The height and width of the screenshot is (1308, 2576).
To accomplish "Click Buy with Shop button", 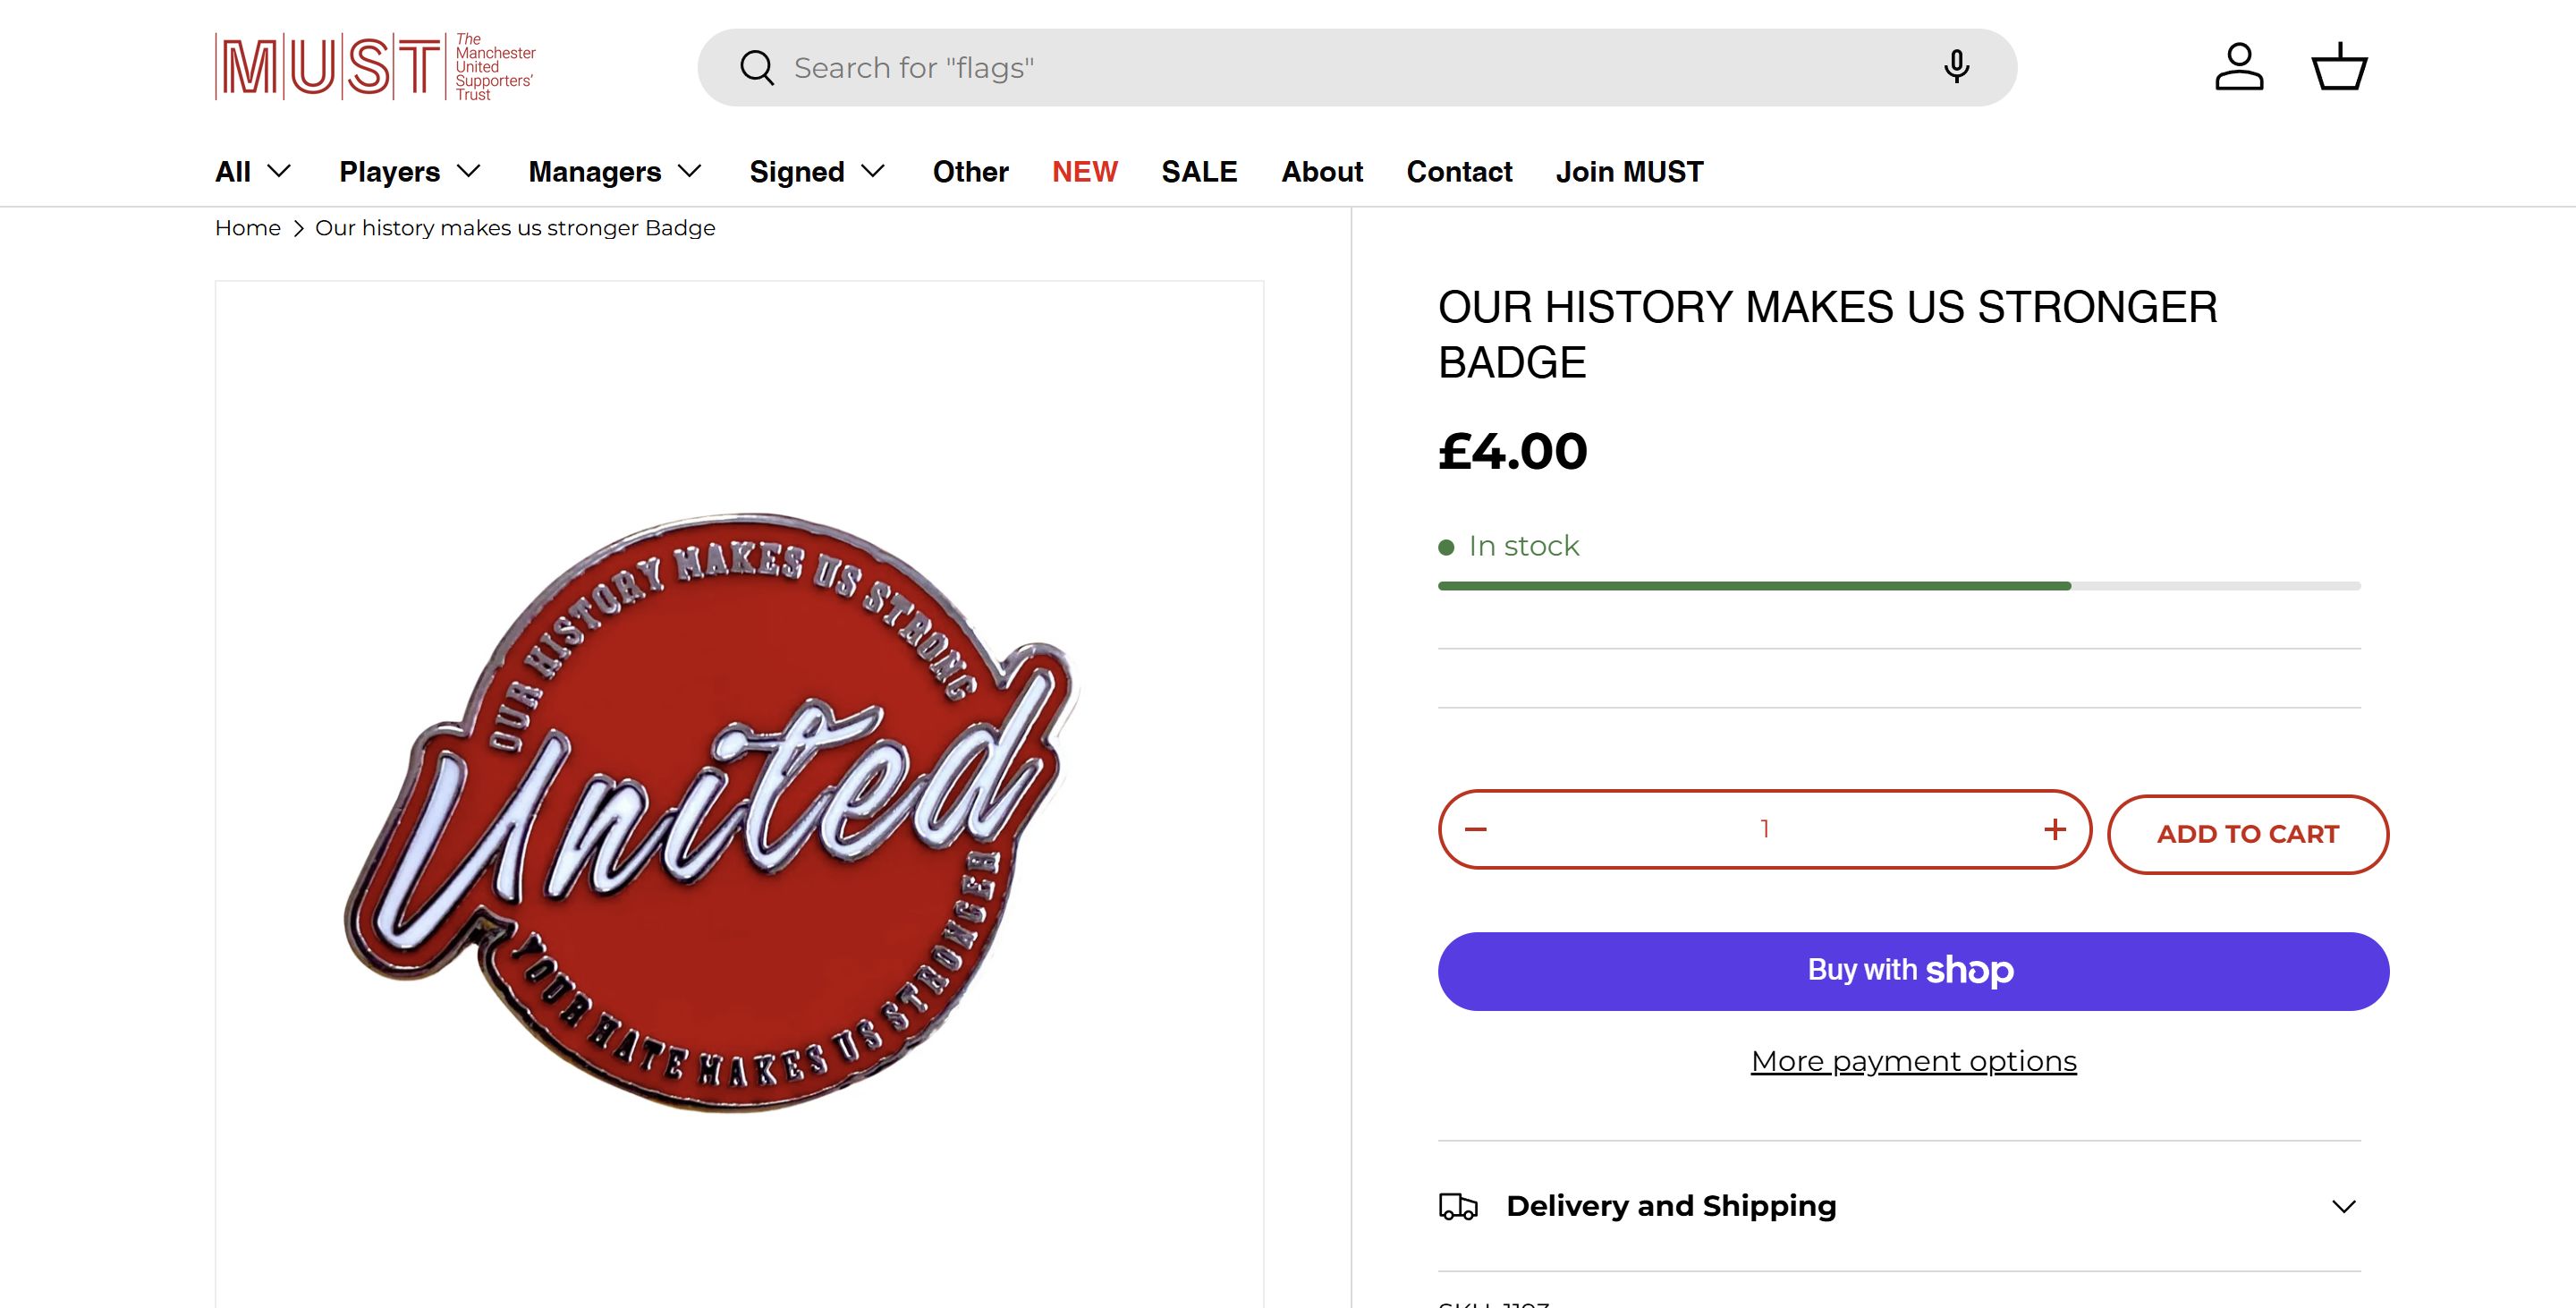I will click(x=1912, y=971).
